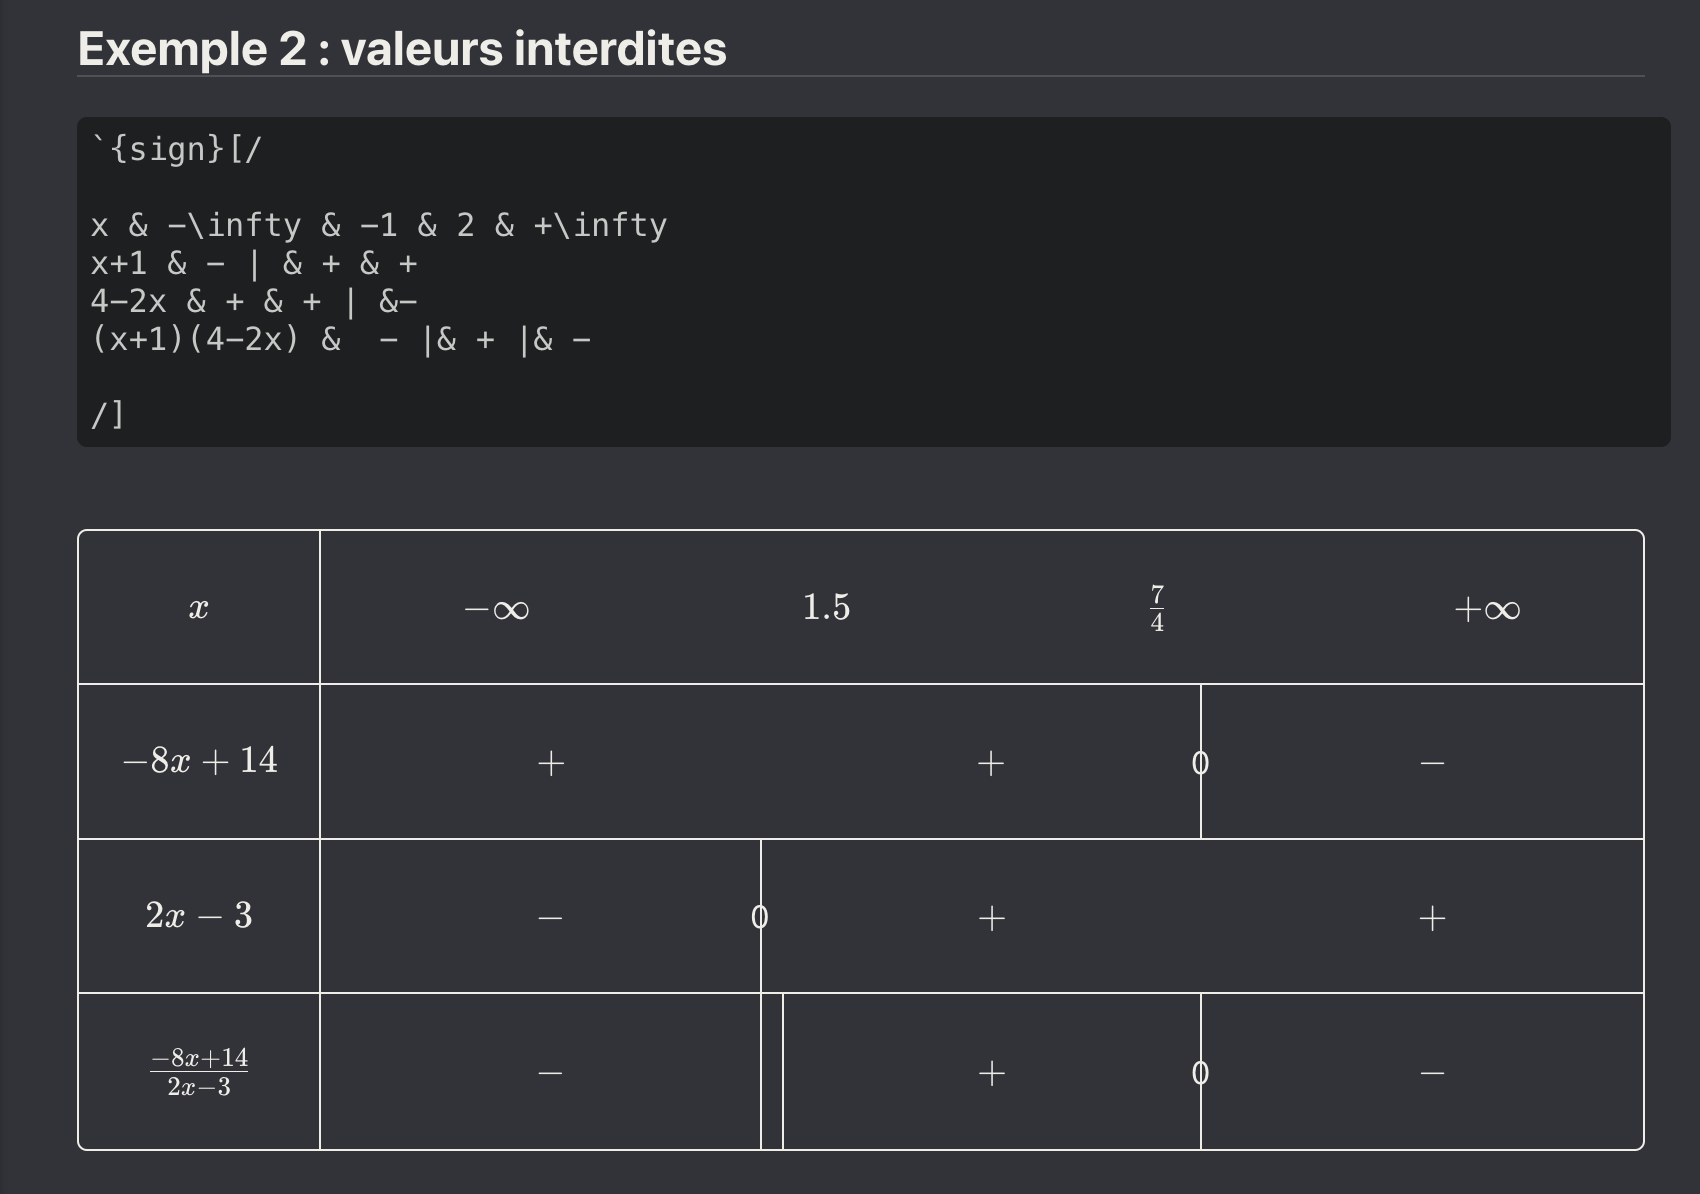
Task: Click the code line starting with '(x+1)(4-2x)'
Action: click(340, 340)
